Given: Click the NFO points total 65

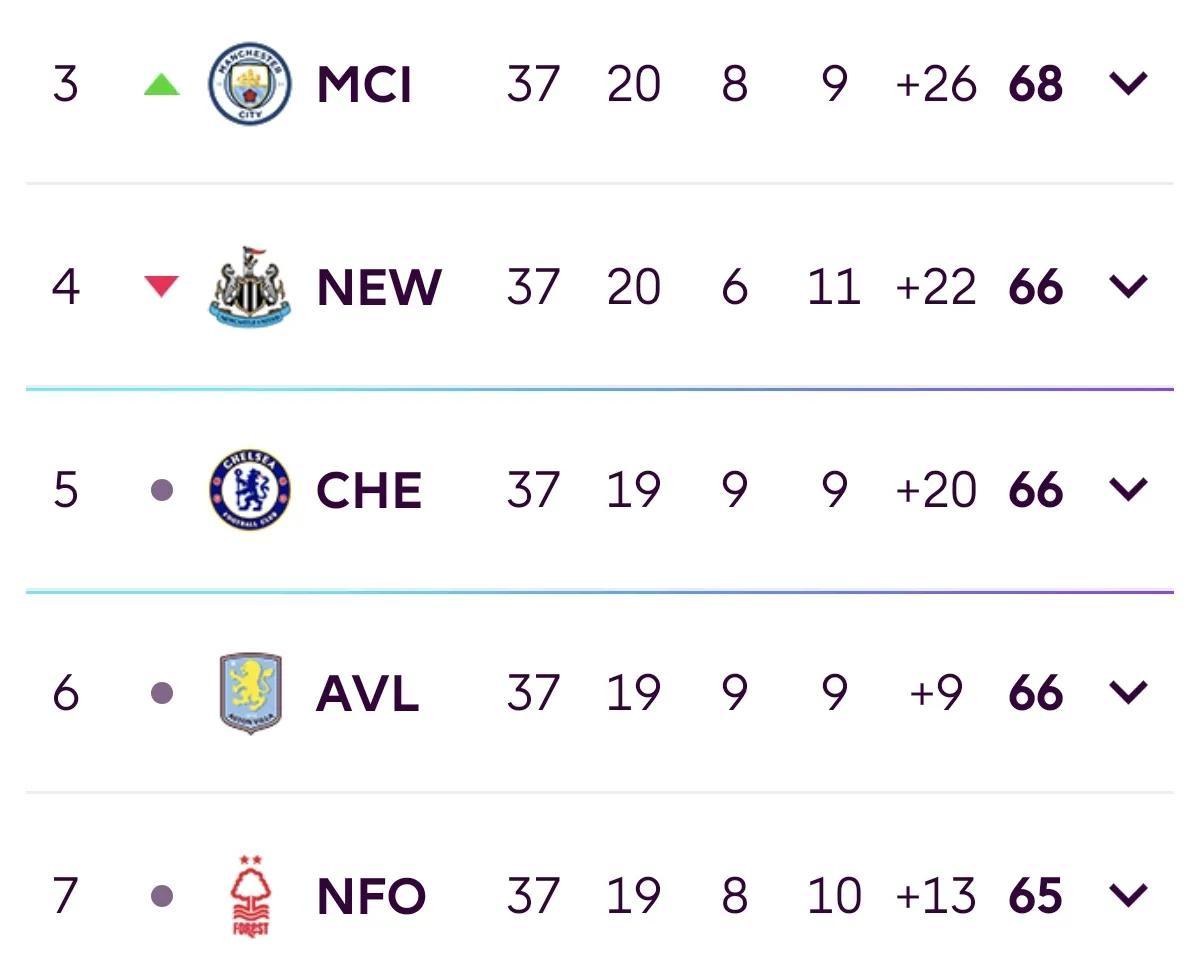Looking at the screenshot, I should pos(1035,896).
